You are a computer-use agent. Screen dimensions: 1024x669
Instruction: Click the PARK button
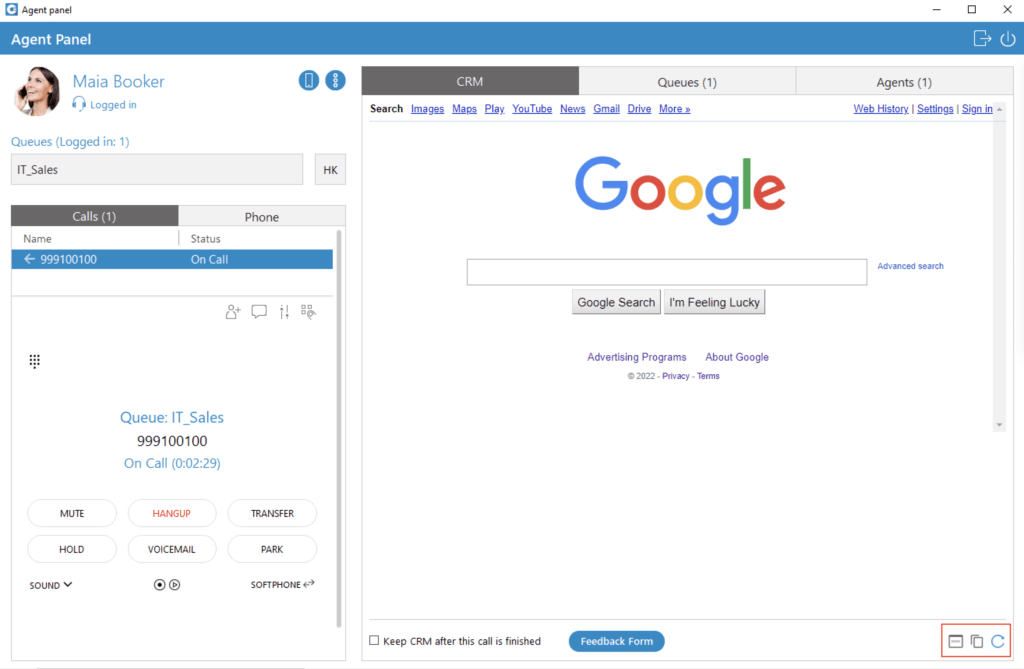click(272, 549)
